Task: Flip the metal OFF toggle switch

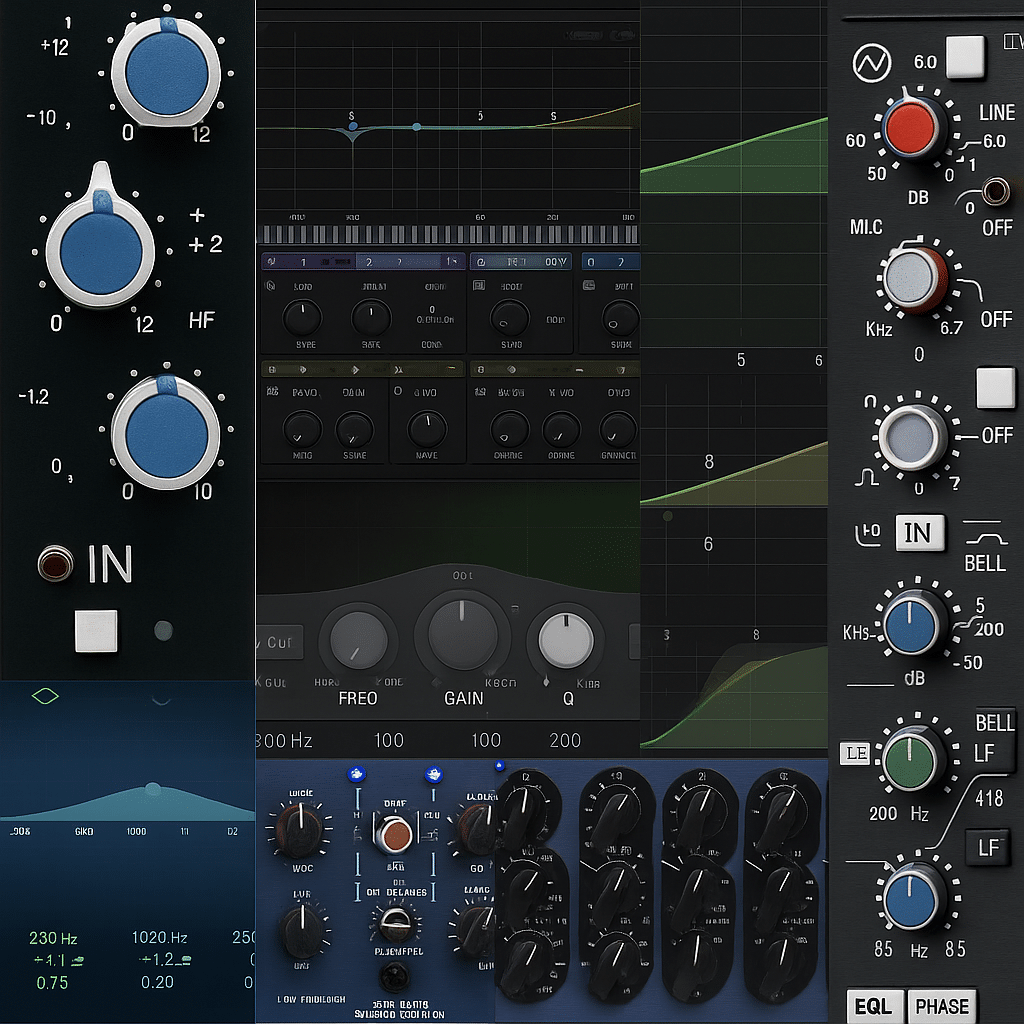Action: tap(997, 193)
